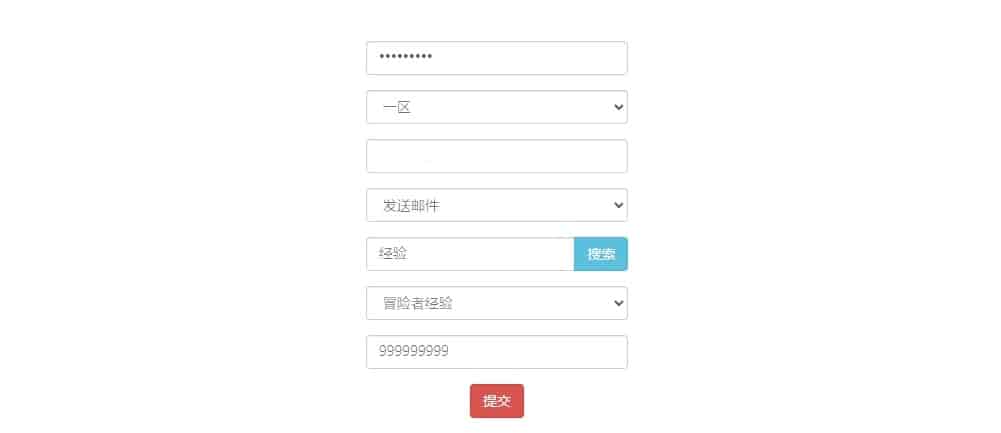Place cursor after 经验 keyword text
This screenshot has height=433, width=1001.
pyautogui.click(x=409, y=254)
